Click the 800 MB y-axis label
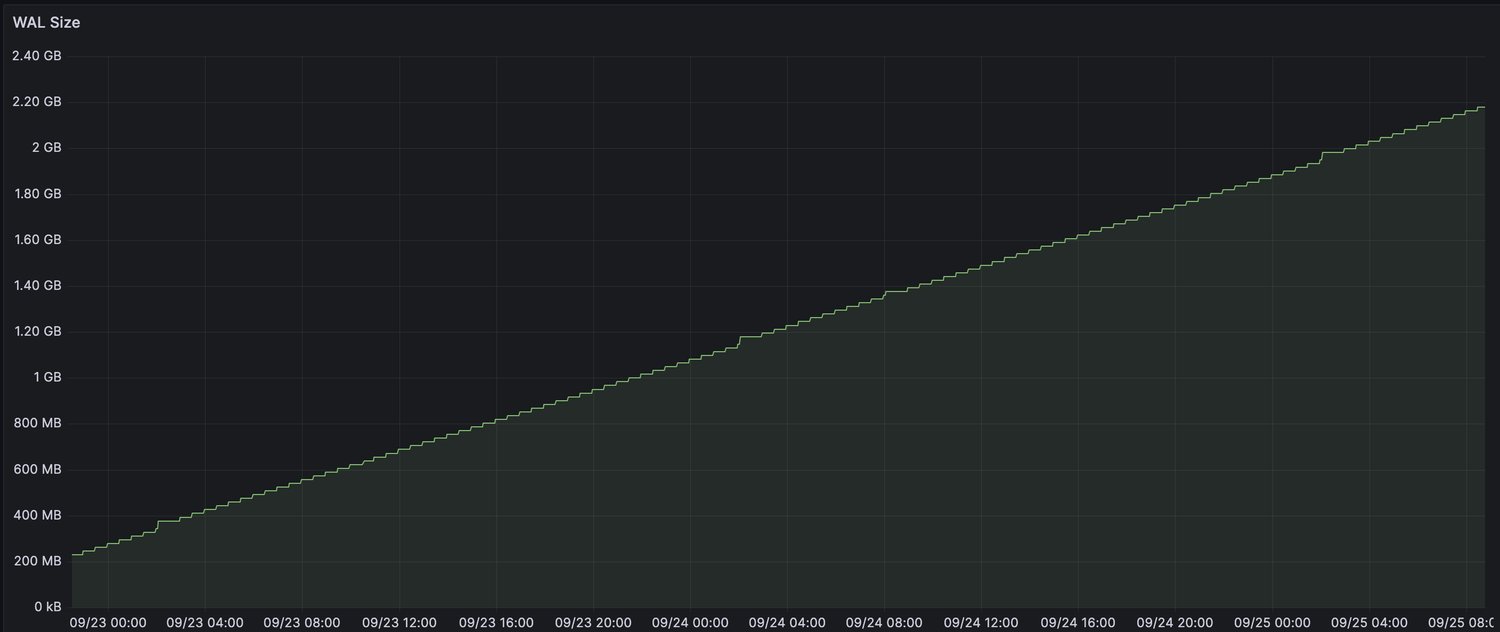This screenshot has width=1500, height=632. [x=38, y=424]
